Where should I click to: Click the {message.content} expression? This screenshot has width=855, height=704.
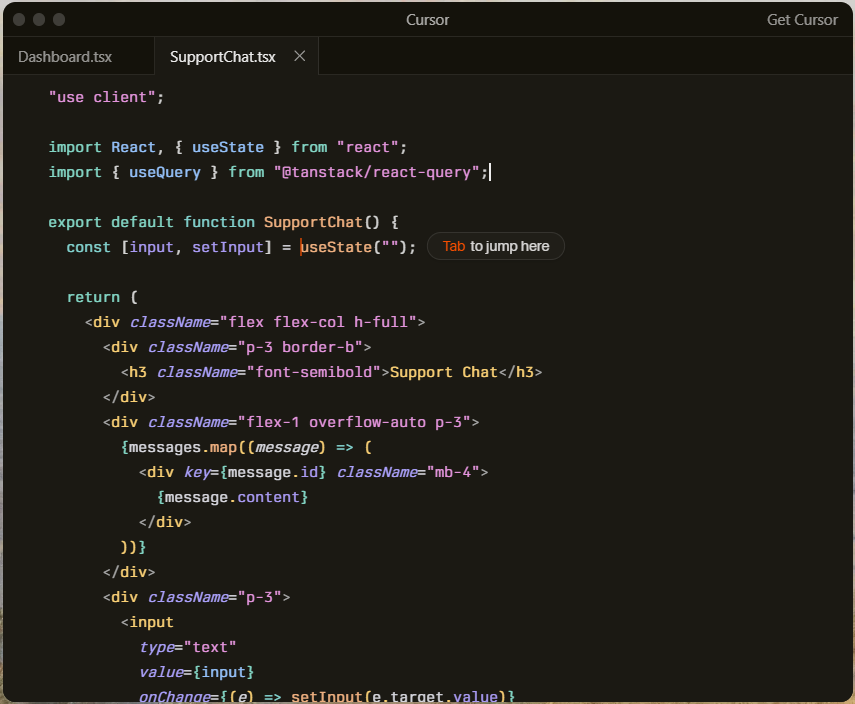(232, 497)
